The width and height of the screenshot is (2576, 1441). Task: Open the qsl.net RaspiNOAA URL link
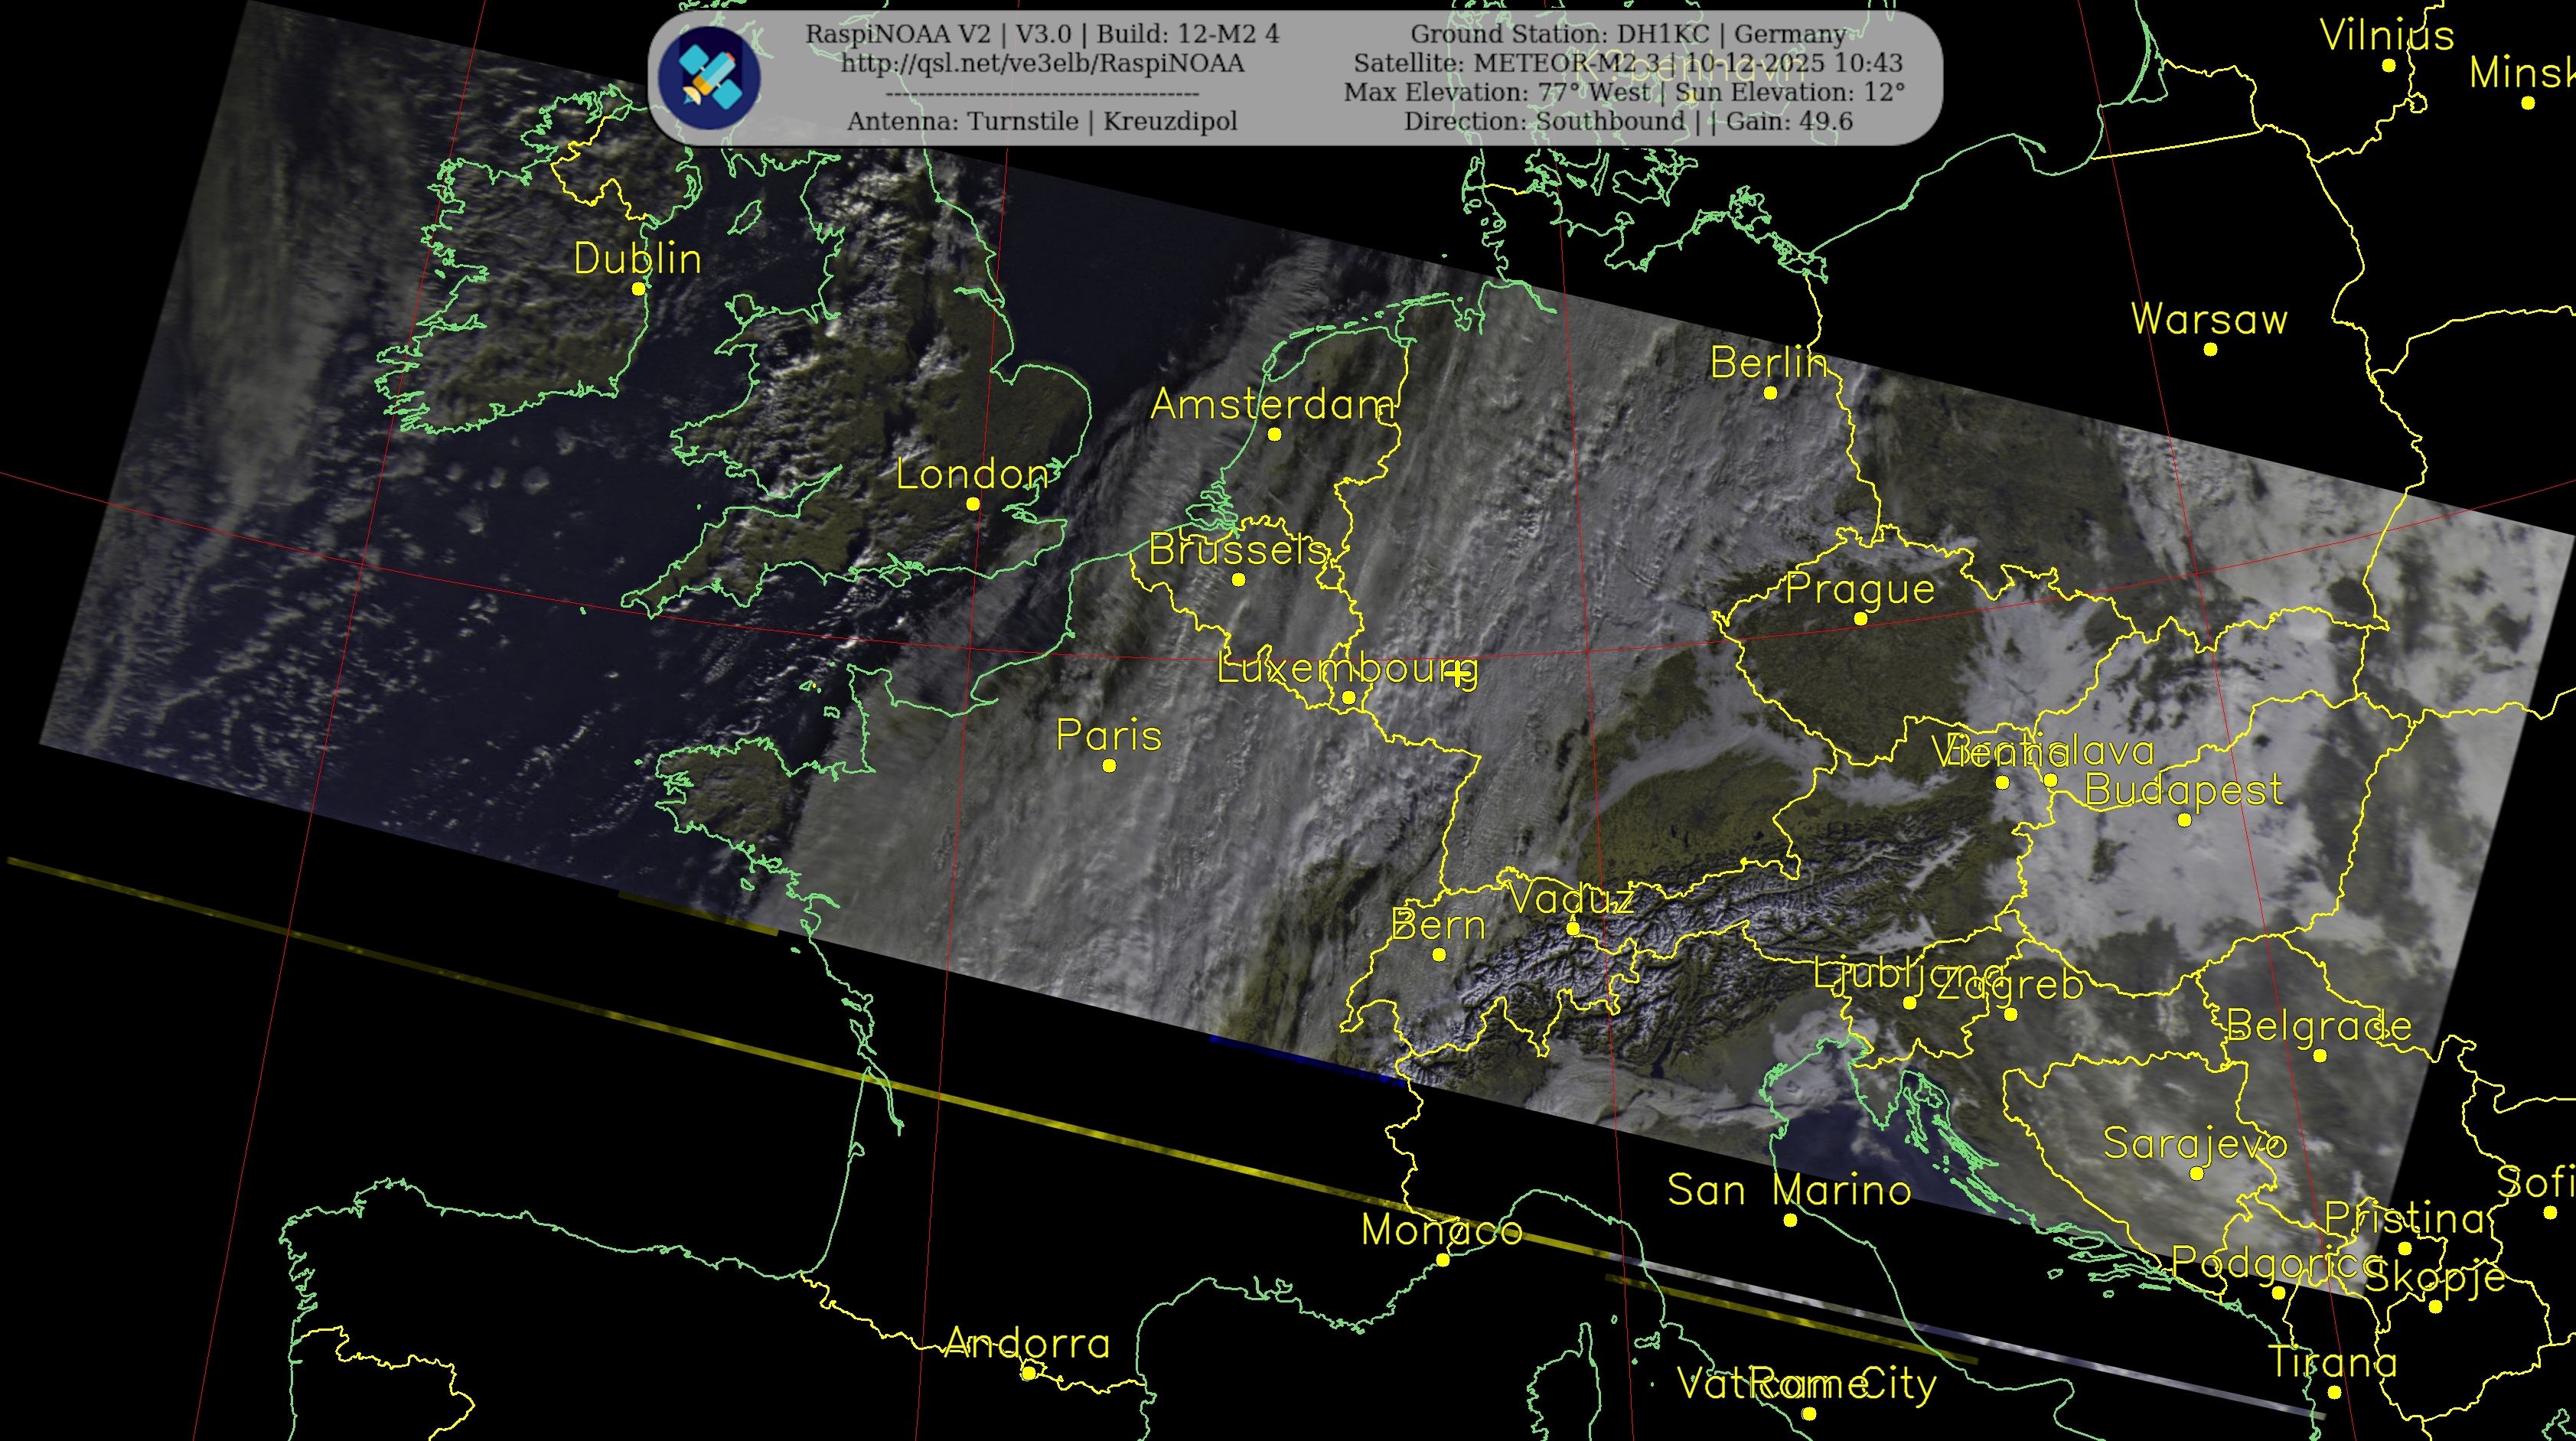1042,63
